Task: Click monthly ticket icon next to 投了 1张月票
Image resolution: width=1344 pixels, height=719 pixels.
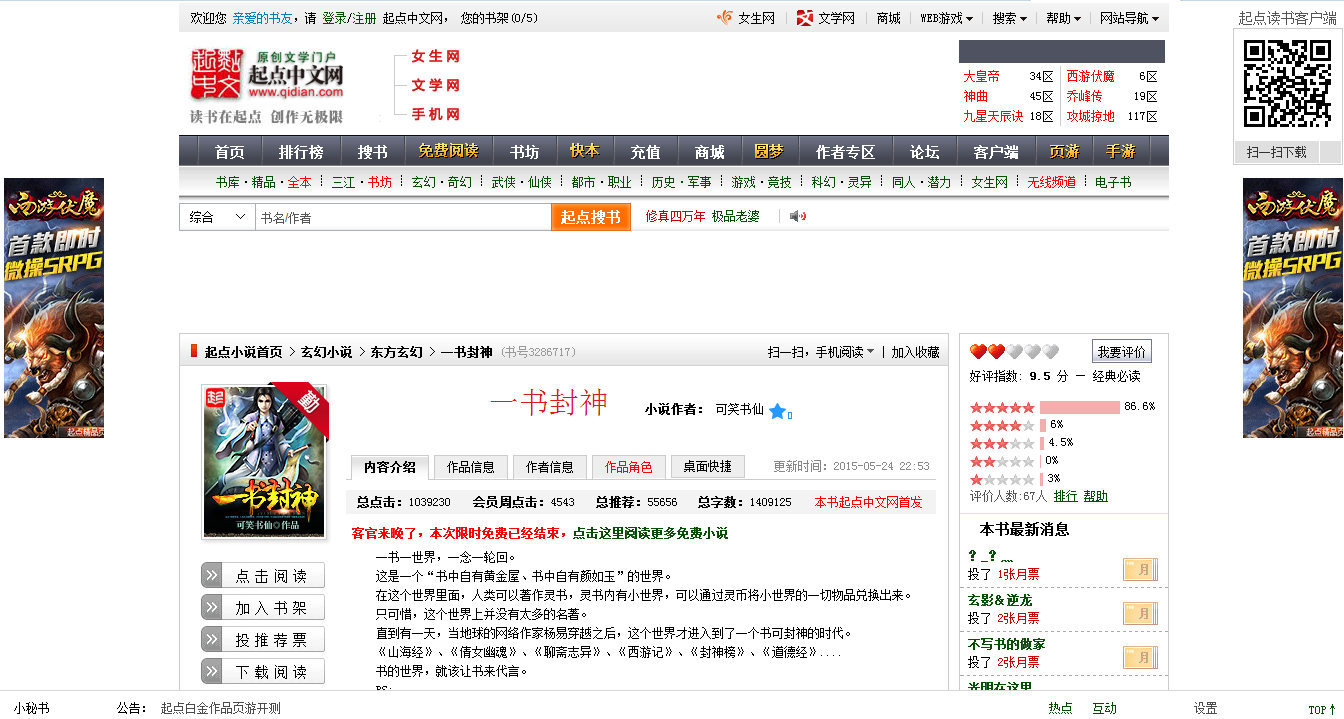Action: pyautogui.click(x=1139, y=570)
